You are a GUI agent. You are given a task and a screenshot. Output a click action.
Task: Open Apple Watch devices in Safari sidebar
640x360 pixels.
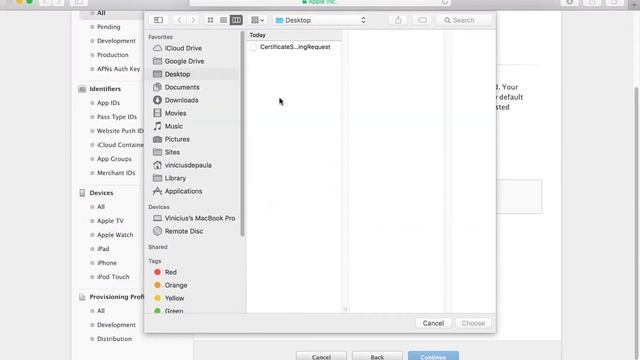[x=115, y=235]
